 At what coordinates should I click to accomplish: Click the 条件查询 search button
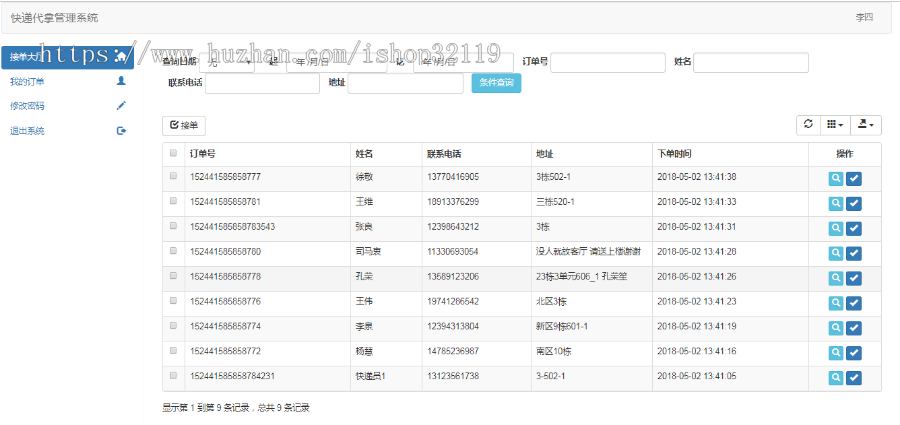496,83
